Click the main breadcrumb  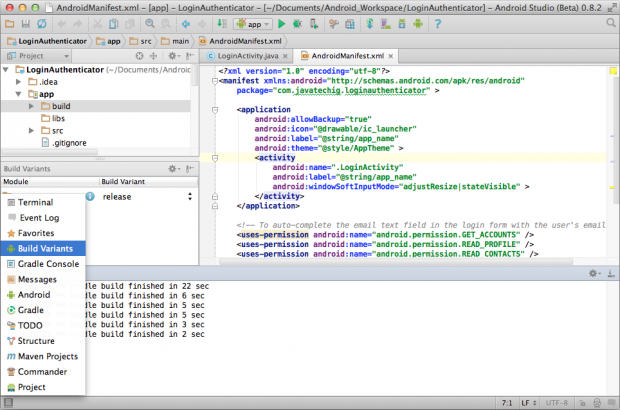pyautogui.click(x=175, y=41)
